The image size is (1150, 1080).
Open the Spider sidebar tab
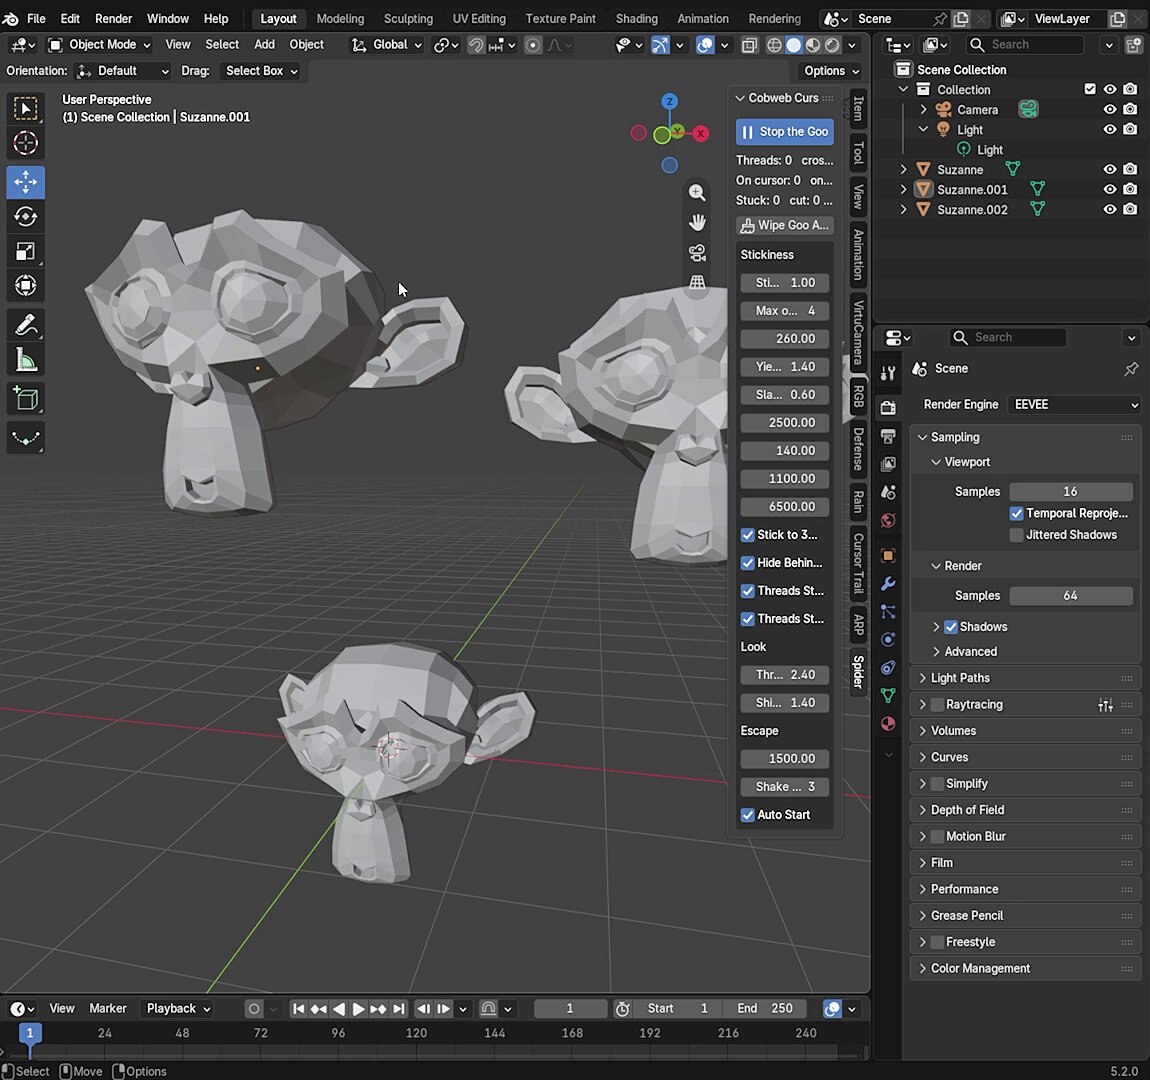858,672
